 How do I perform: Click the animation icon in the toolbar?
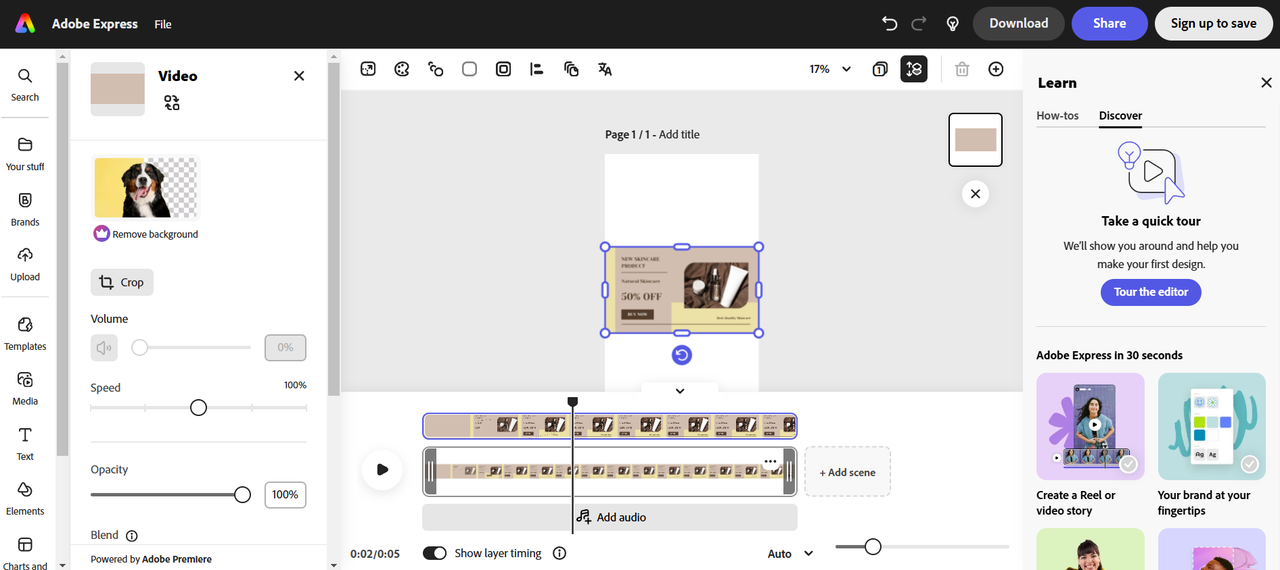point(435,69)
